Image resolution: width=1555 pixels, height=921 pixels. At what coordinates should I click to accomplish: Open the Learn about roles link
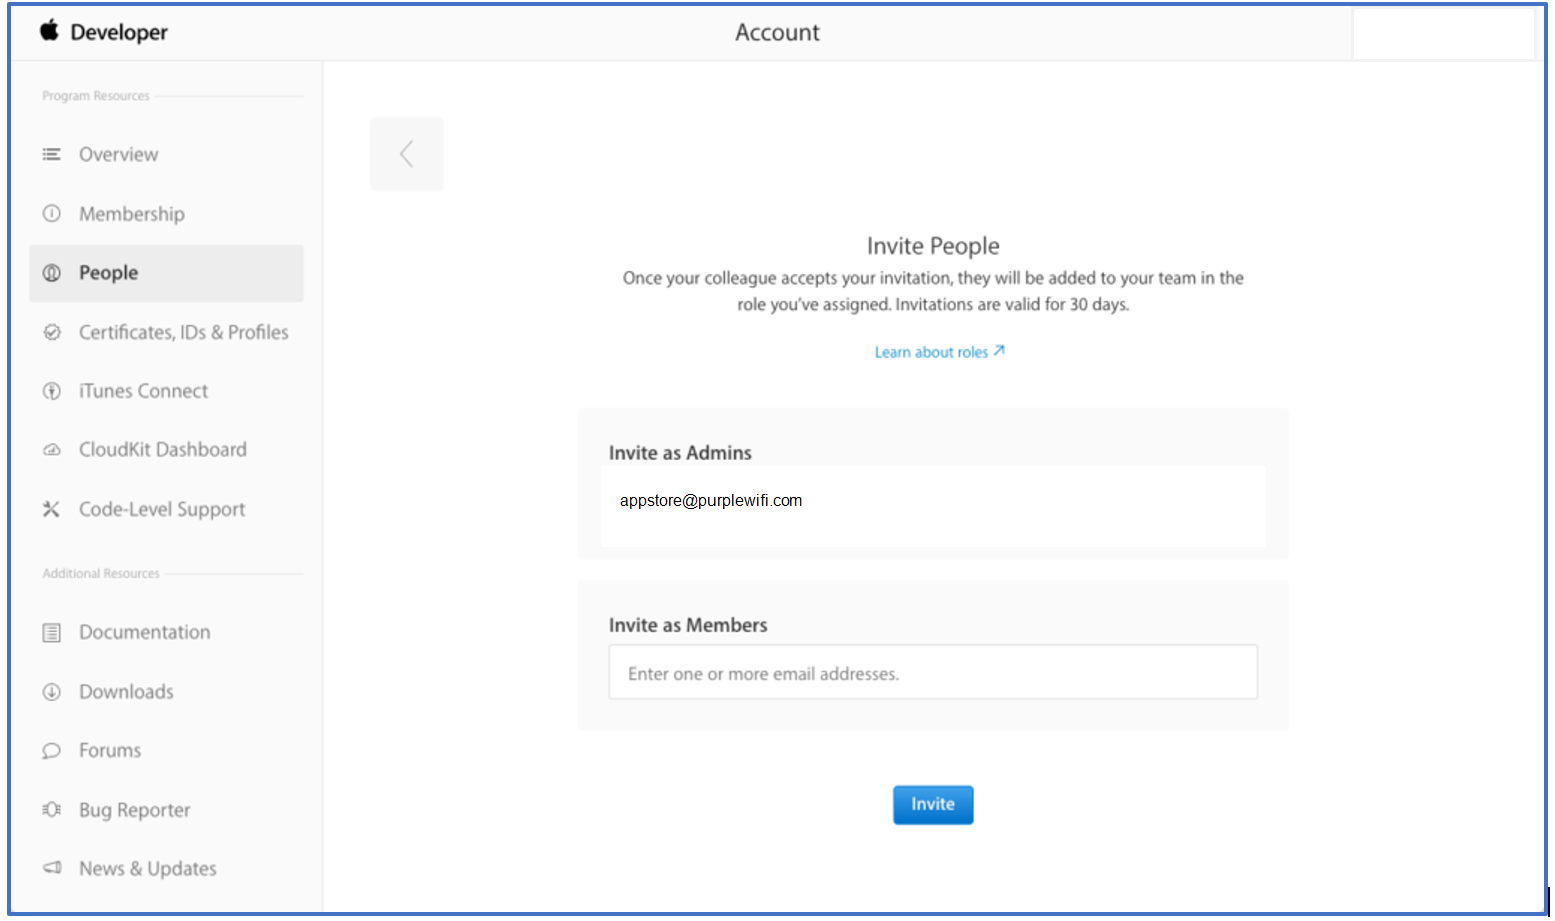938,351
